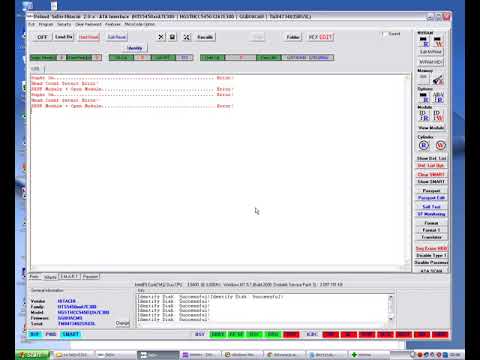Open the Clear Password menu
The image size is (480, 360).
pyautogui.click(x=88, y=24)
